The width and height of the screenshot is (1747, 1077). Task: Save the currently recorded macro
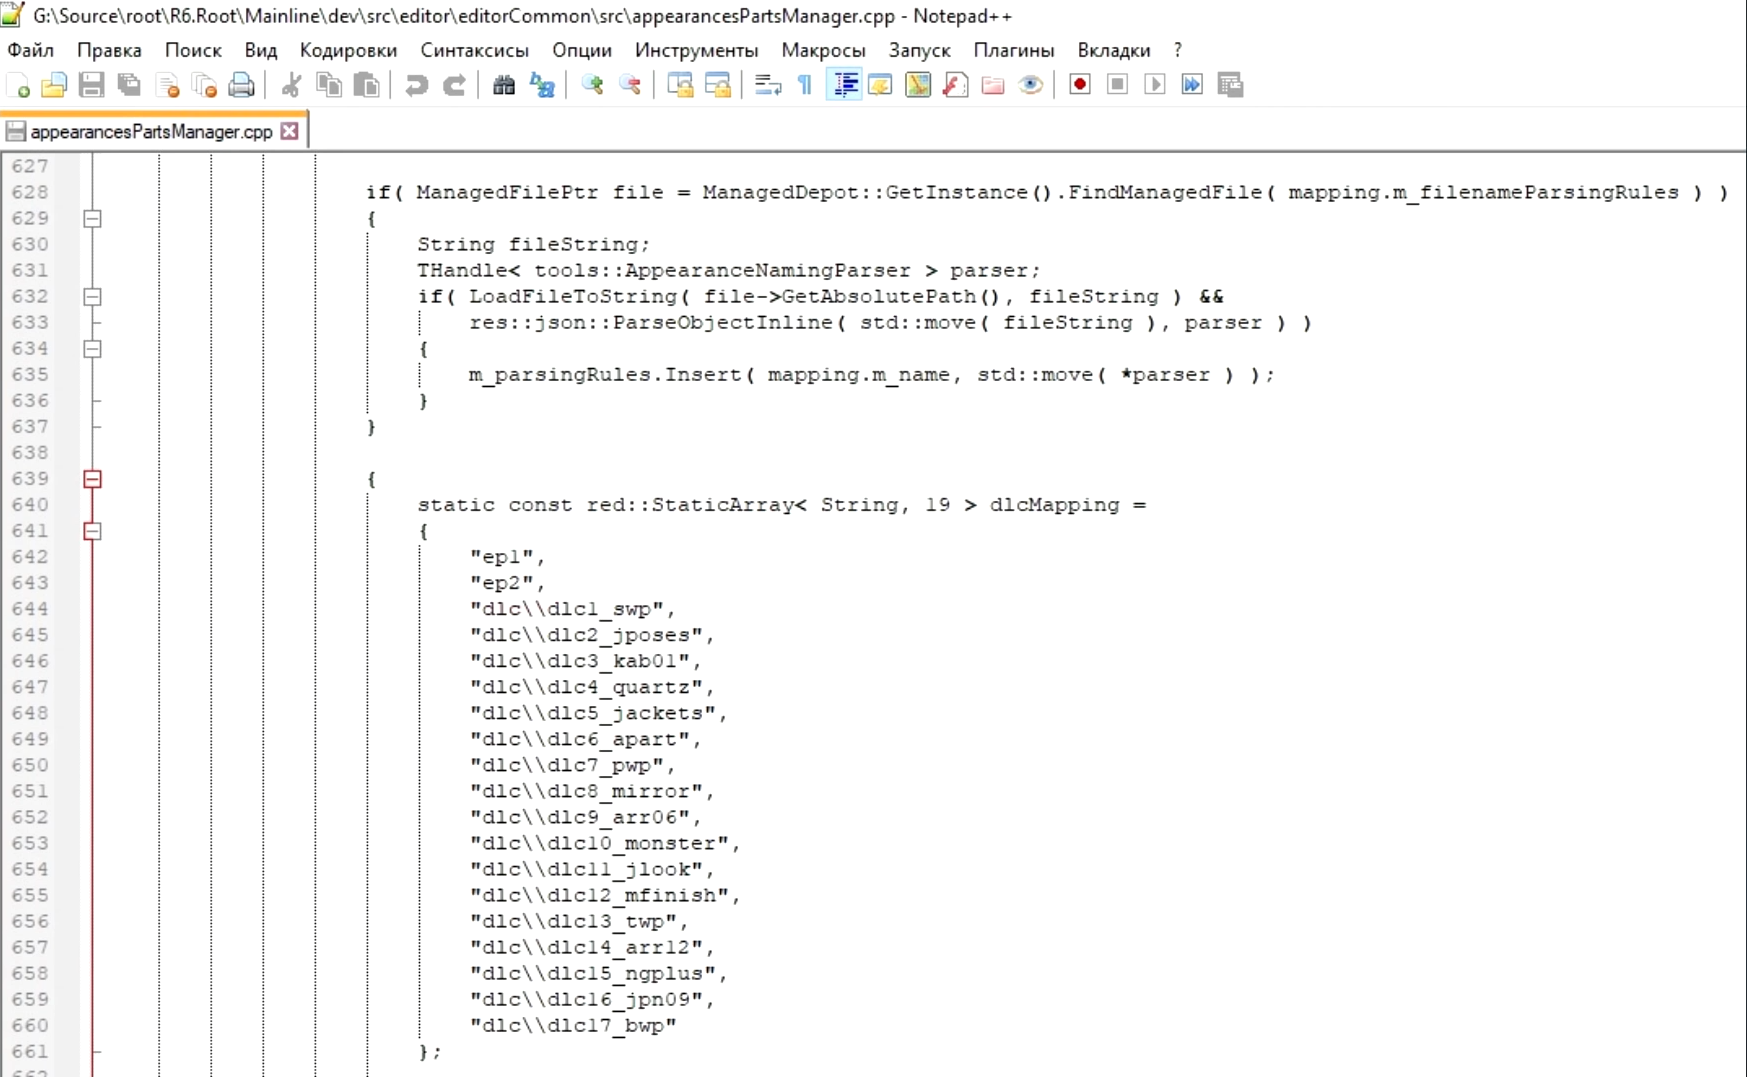pos(1230,85)
